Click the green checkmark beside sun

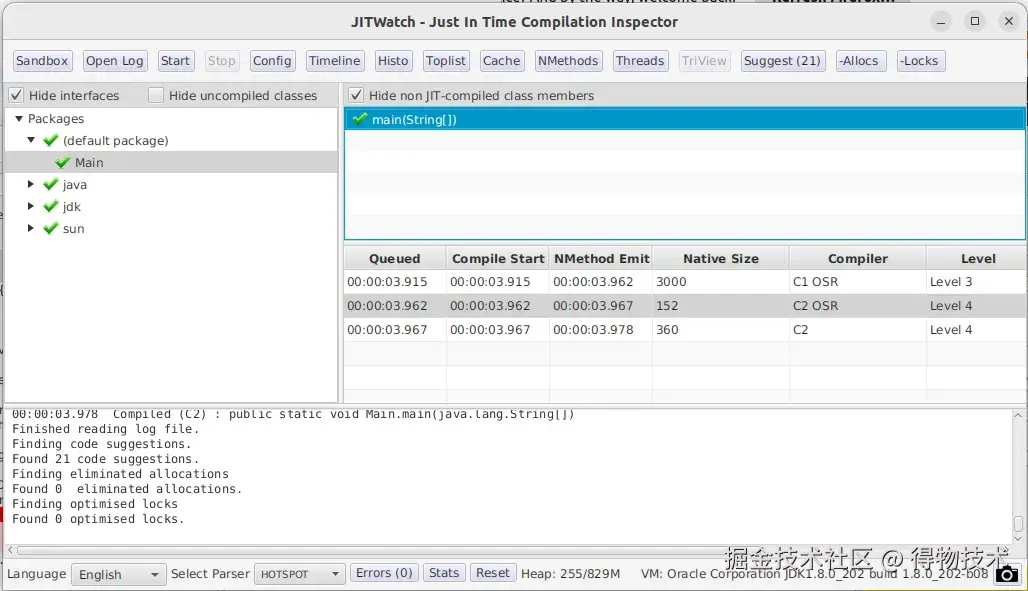click(50, 228)
